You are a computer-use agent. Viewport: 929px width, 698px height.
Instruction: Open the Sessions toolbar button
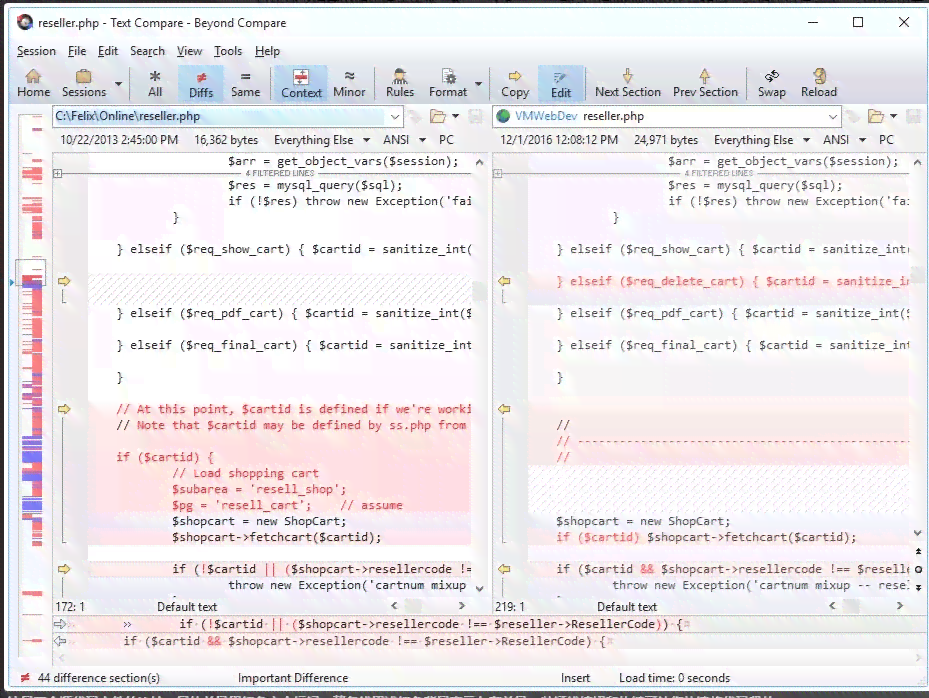click(84, 83)
